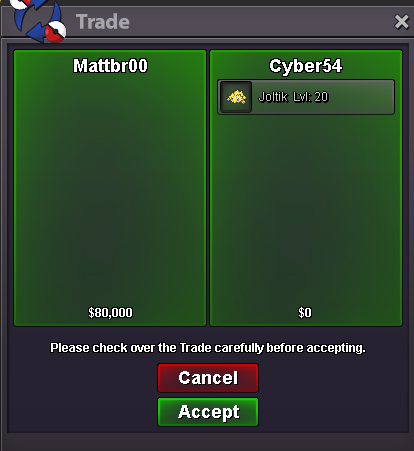Click the red Pokéball in the trade icon
414x451 pixels.
click(55, 32)
